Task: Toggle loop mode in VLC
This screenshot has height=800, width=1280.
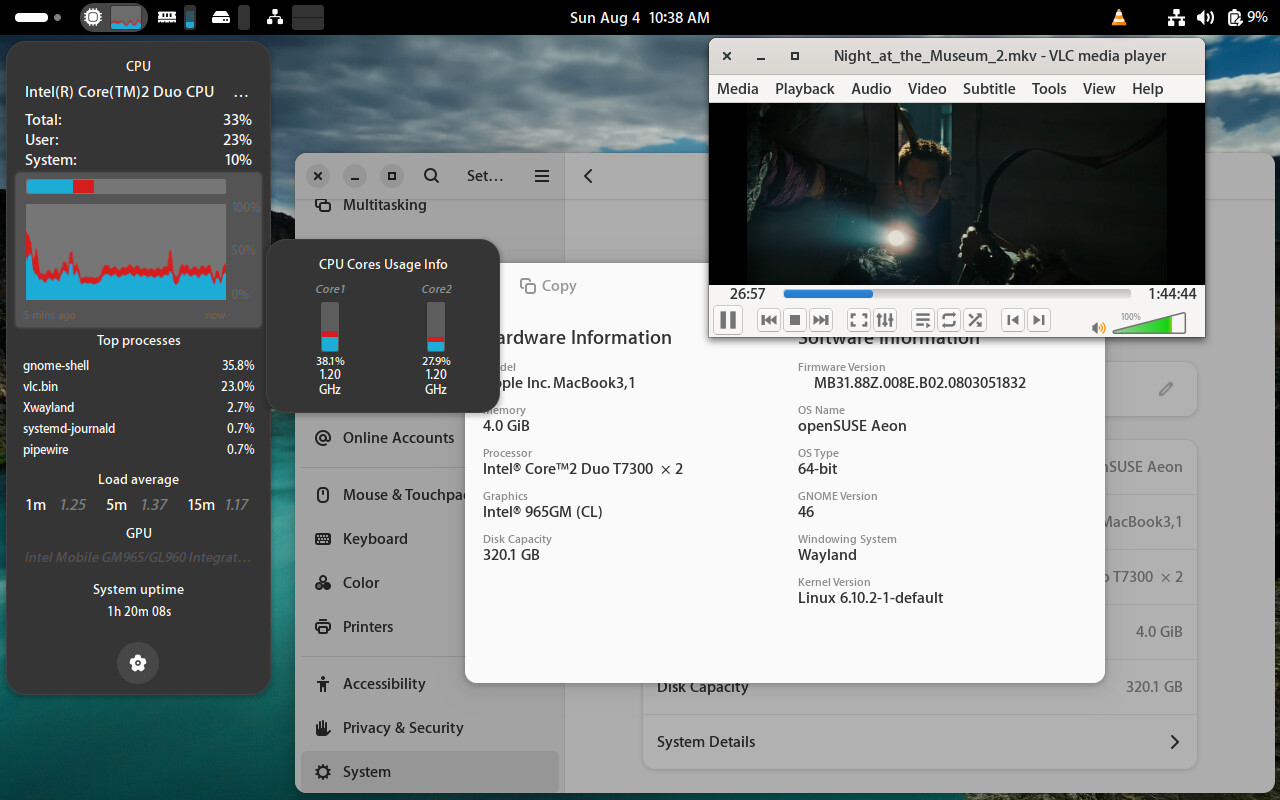Action: (949, 320)
